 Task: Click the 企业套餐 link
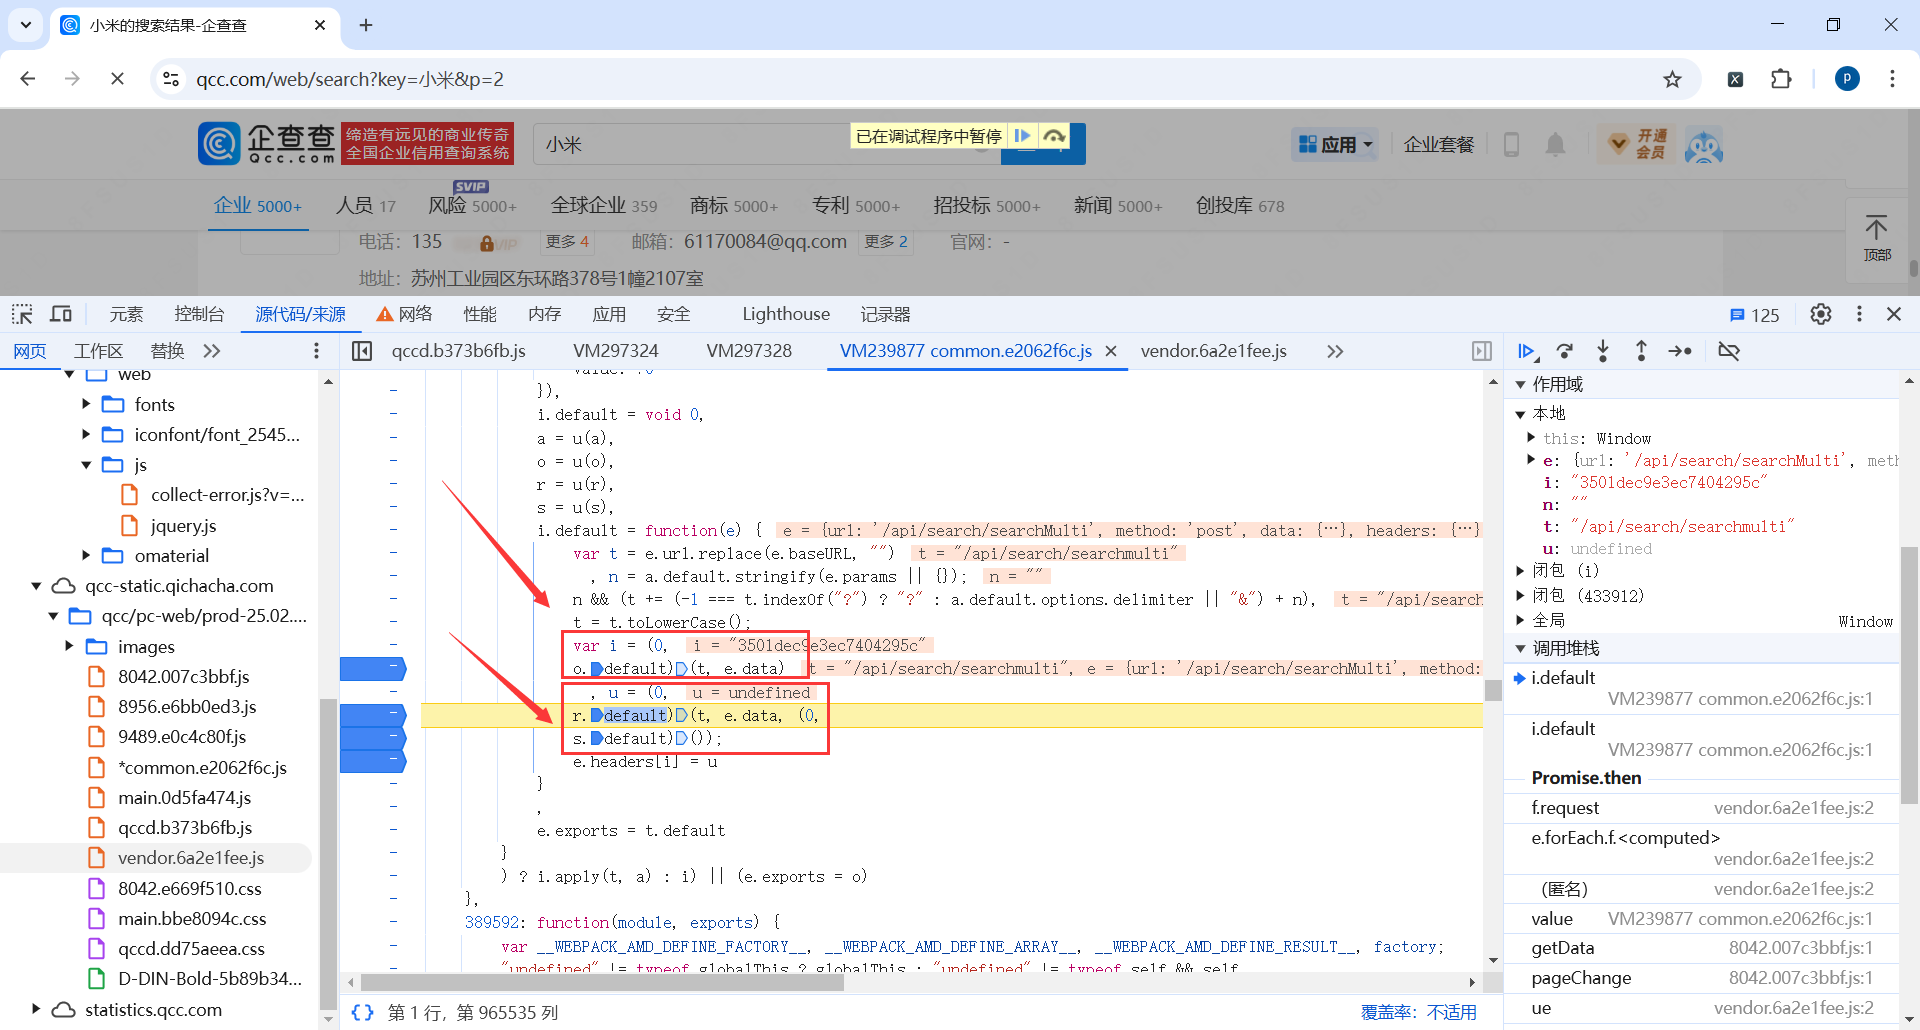(x=1439, y=145)
